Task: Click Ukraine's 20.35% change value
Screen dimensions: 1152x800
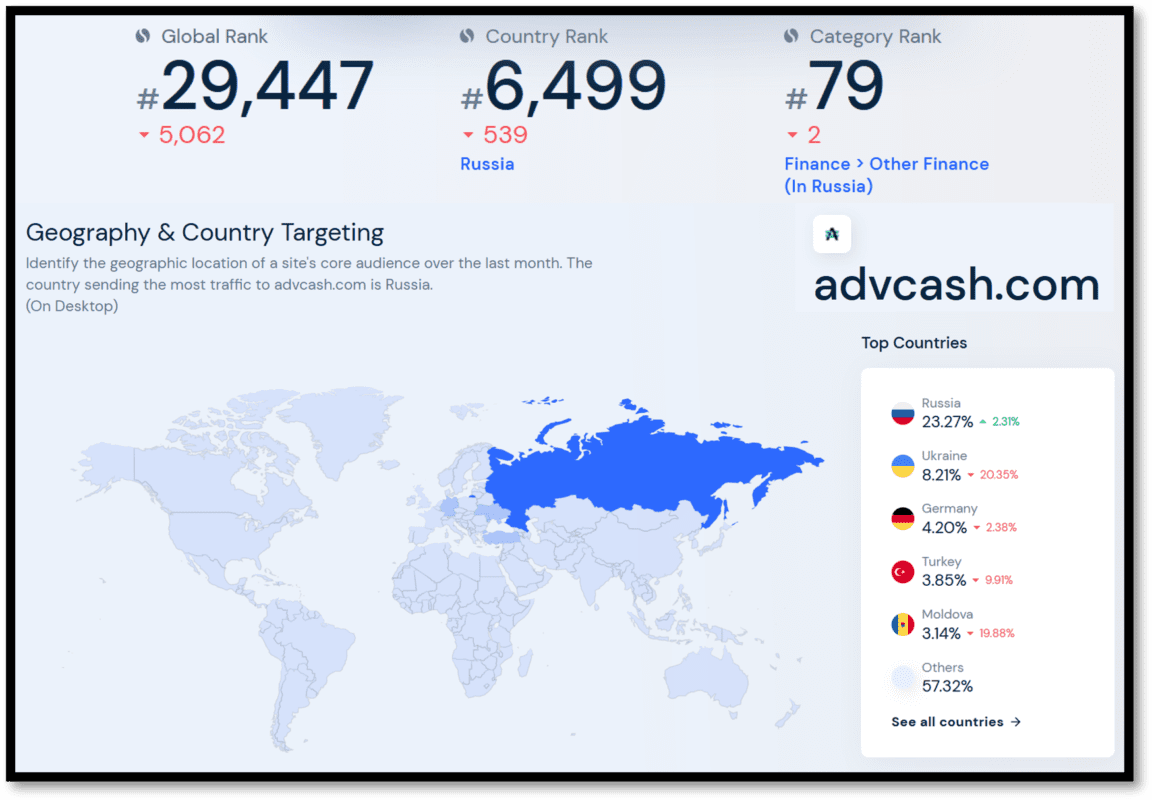Action: (998, 475)
